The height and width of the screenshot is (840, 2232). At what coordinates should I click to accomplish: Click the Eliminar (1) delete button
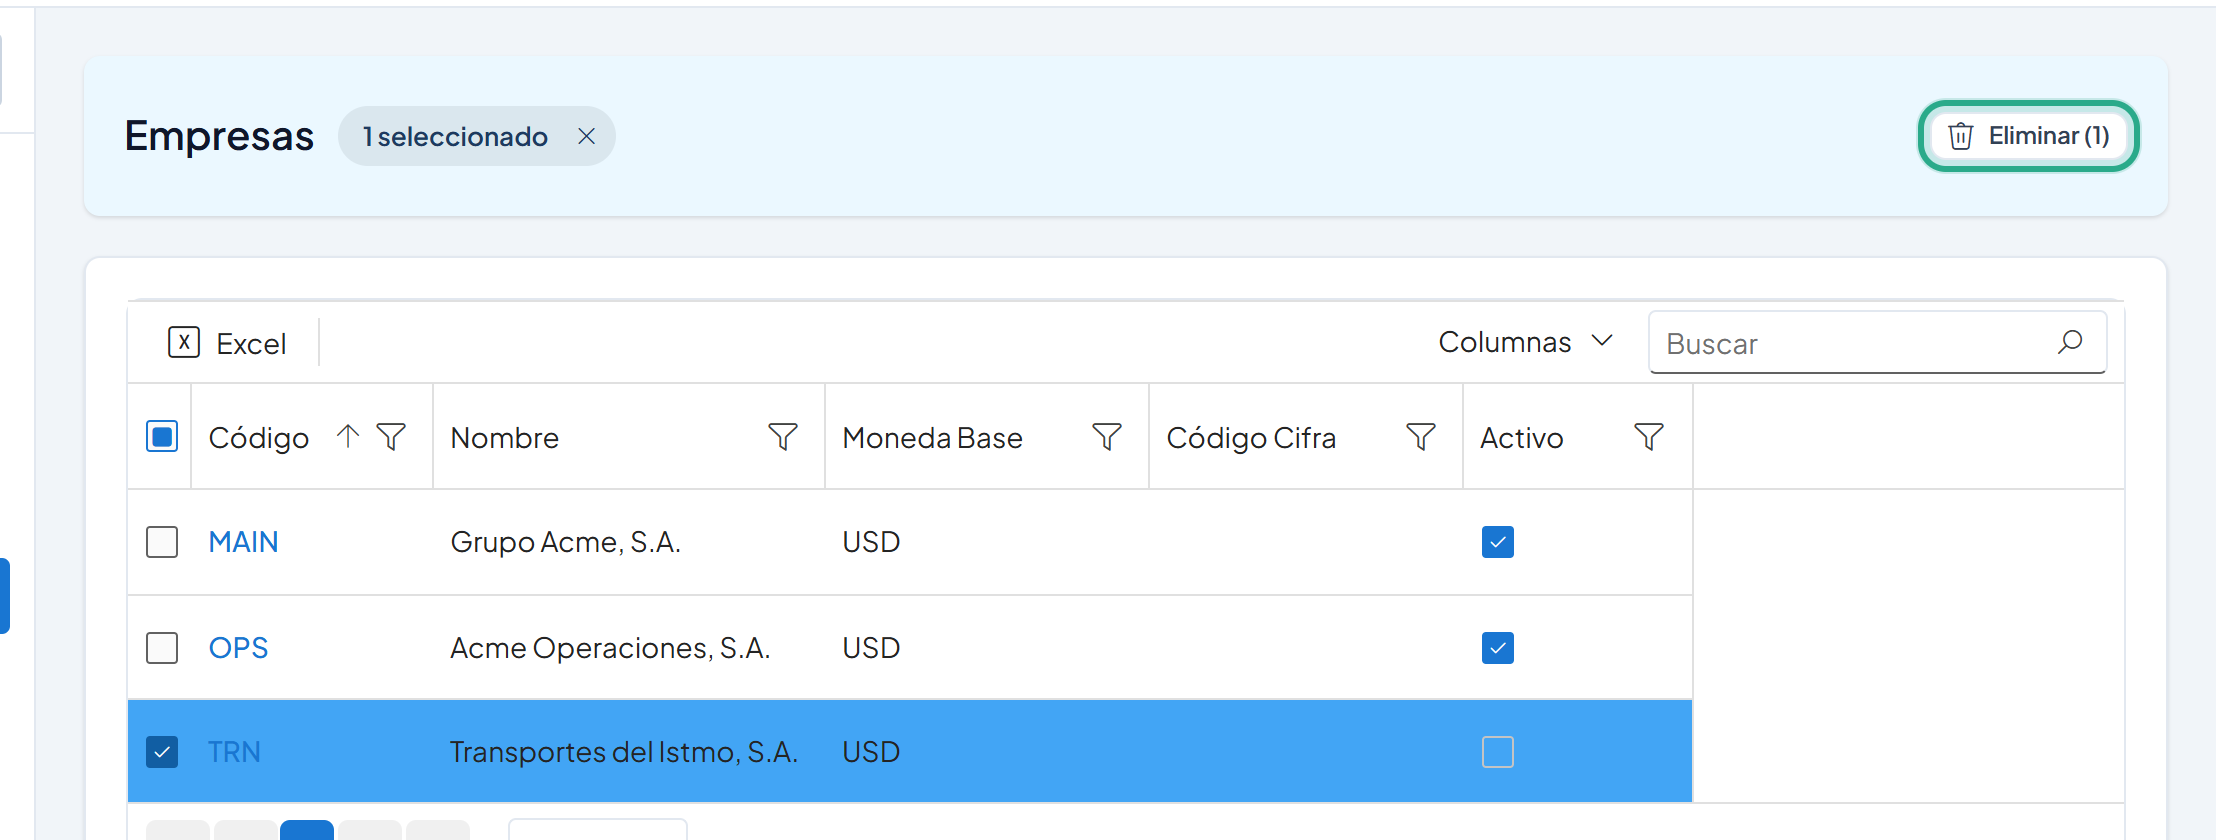[x=2028, y=136]
